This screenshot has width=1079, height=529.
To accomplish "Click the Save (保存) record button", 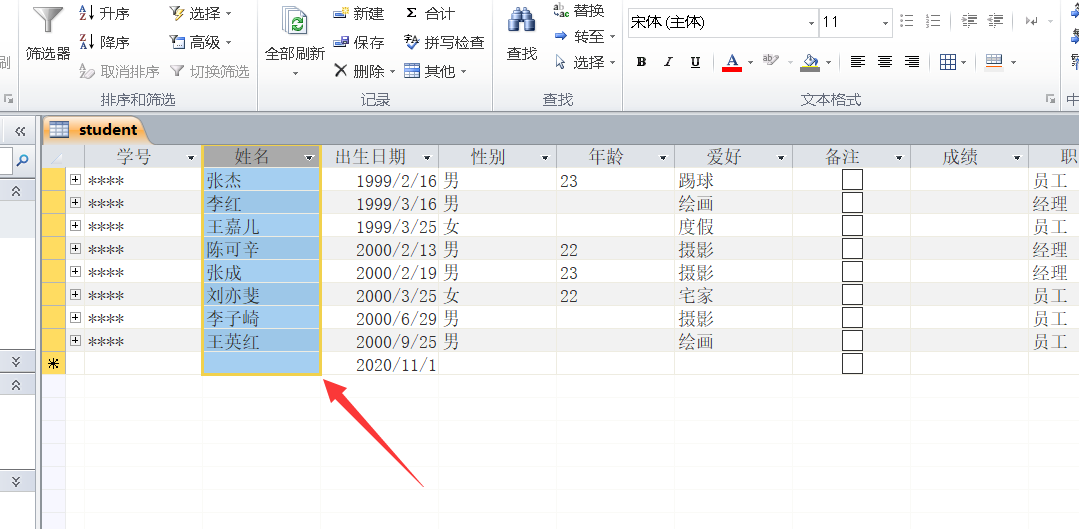I will click(x=358, y=42).
